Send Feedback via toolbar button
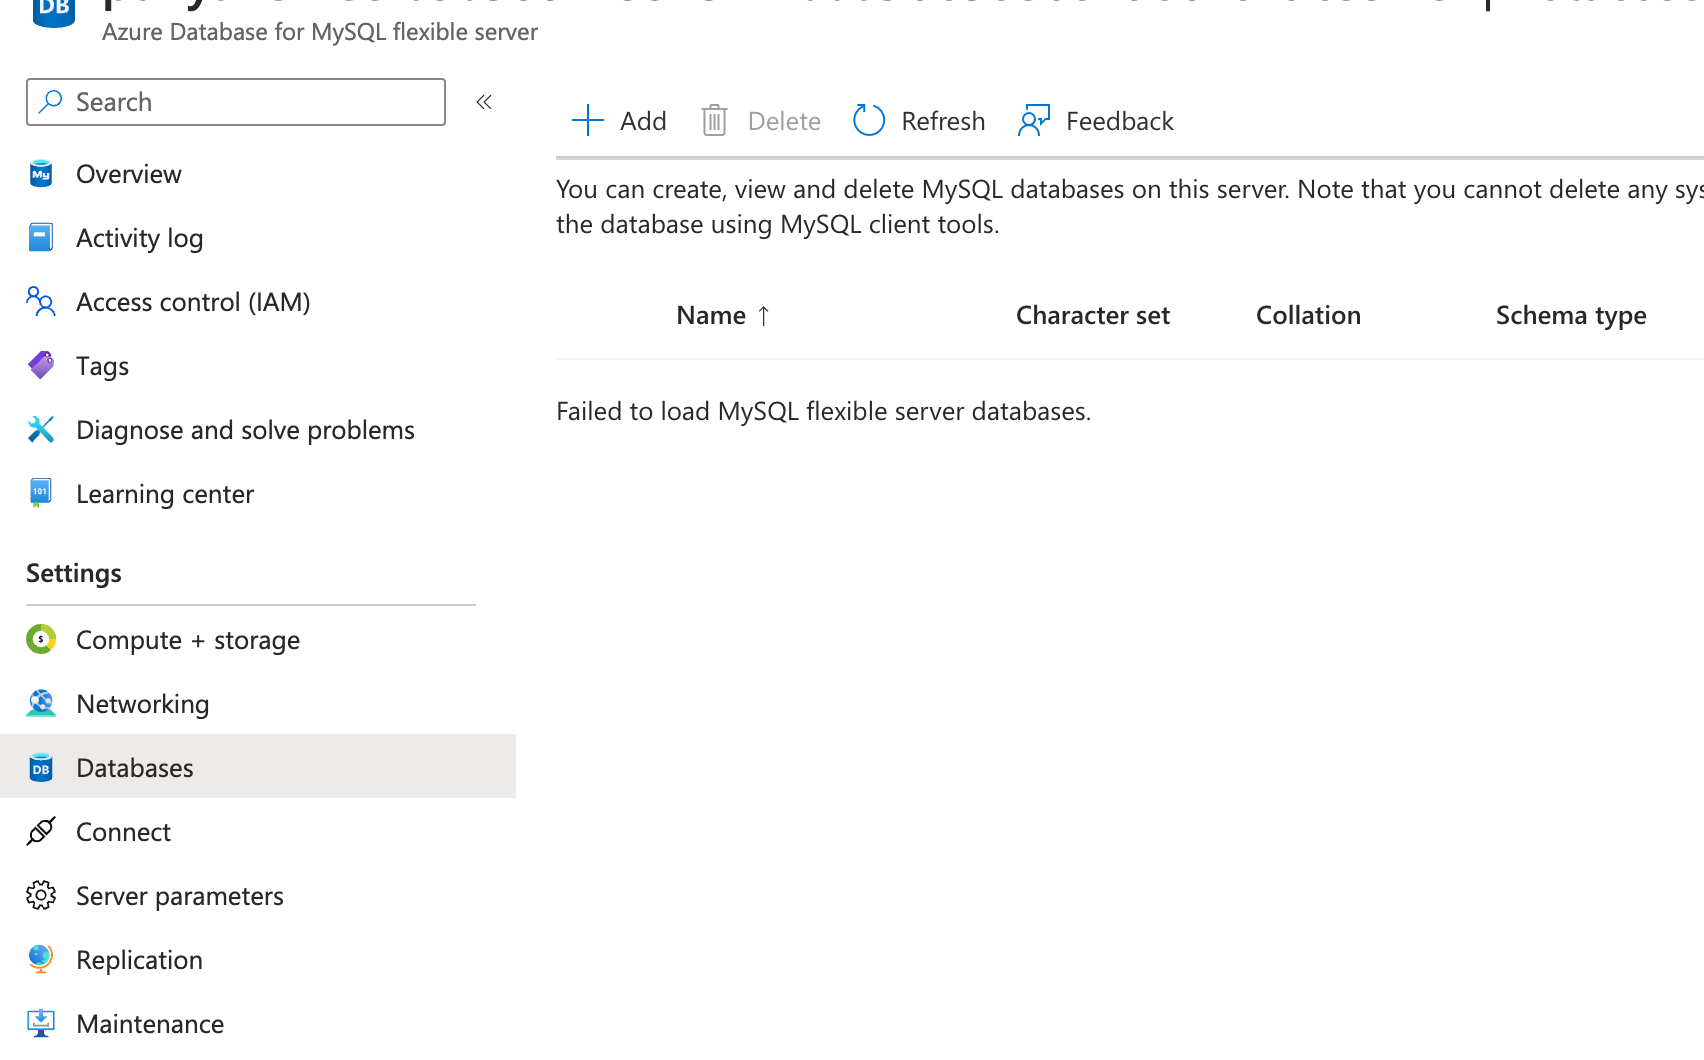 tap(1096, 121)
